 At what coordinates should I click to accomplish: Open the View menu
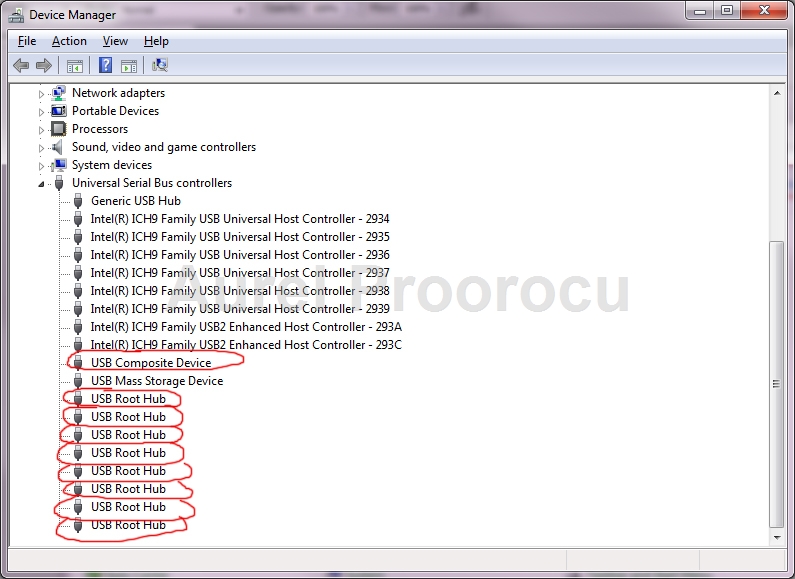(x=115, y=41)
